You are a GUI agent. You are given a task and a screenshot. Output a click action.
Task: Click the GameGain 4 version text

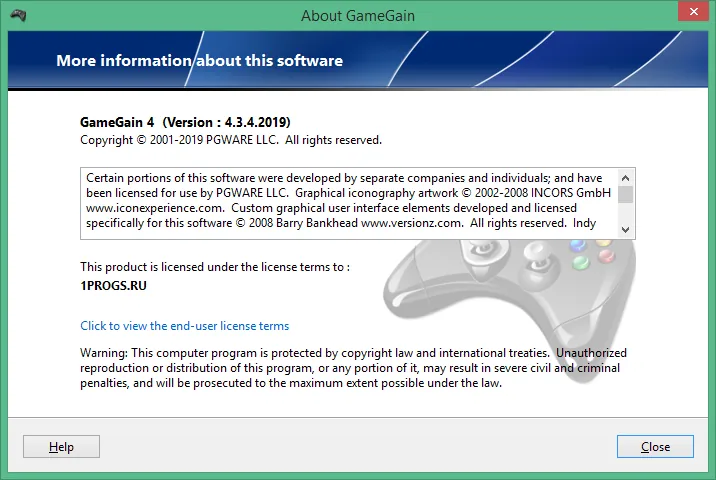(185, 122)
